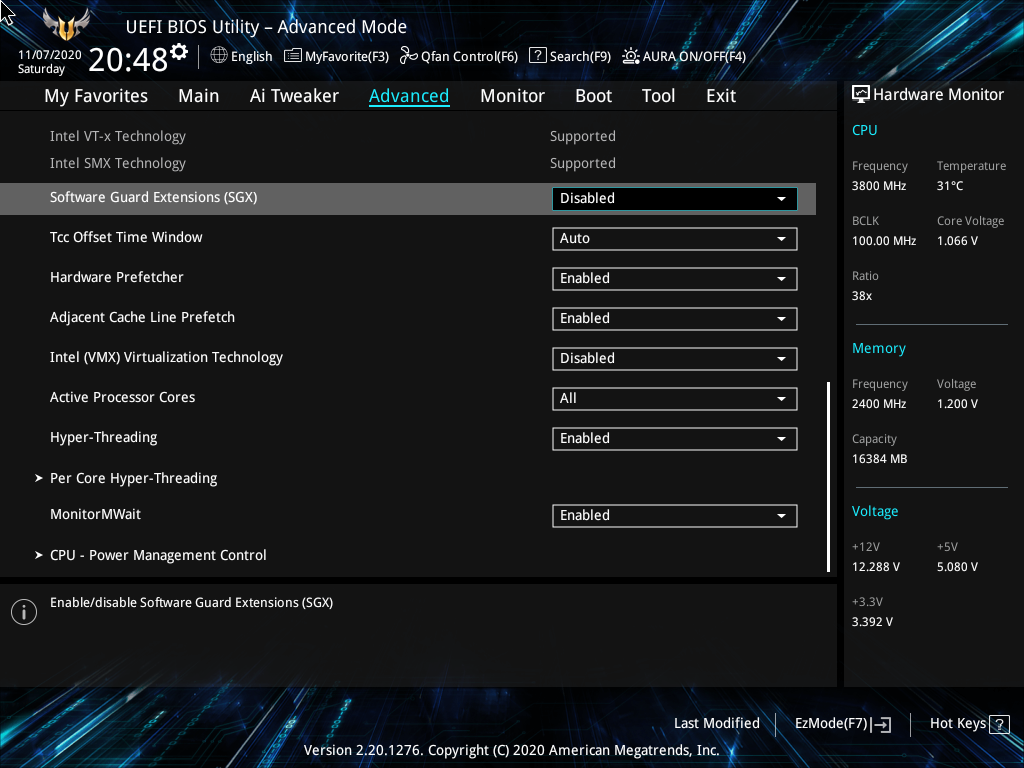
Task: Click the MyFavorite list icon
Action: (293, 56)
